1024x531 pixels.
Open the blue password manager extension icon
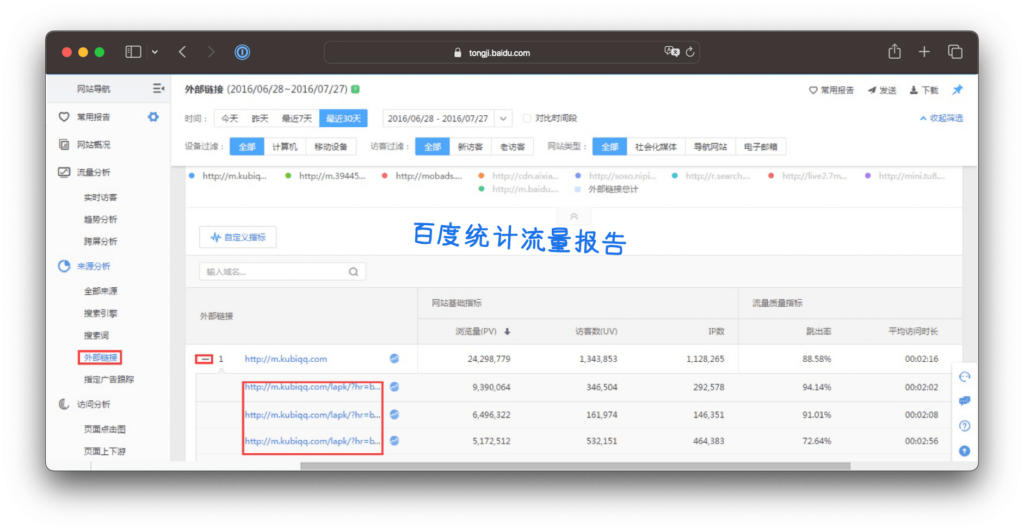242,52
